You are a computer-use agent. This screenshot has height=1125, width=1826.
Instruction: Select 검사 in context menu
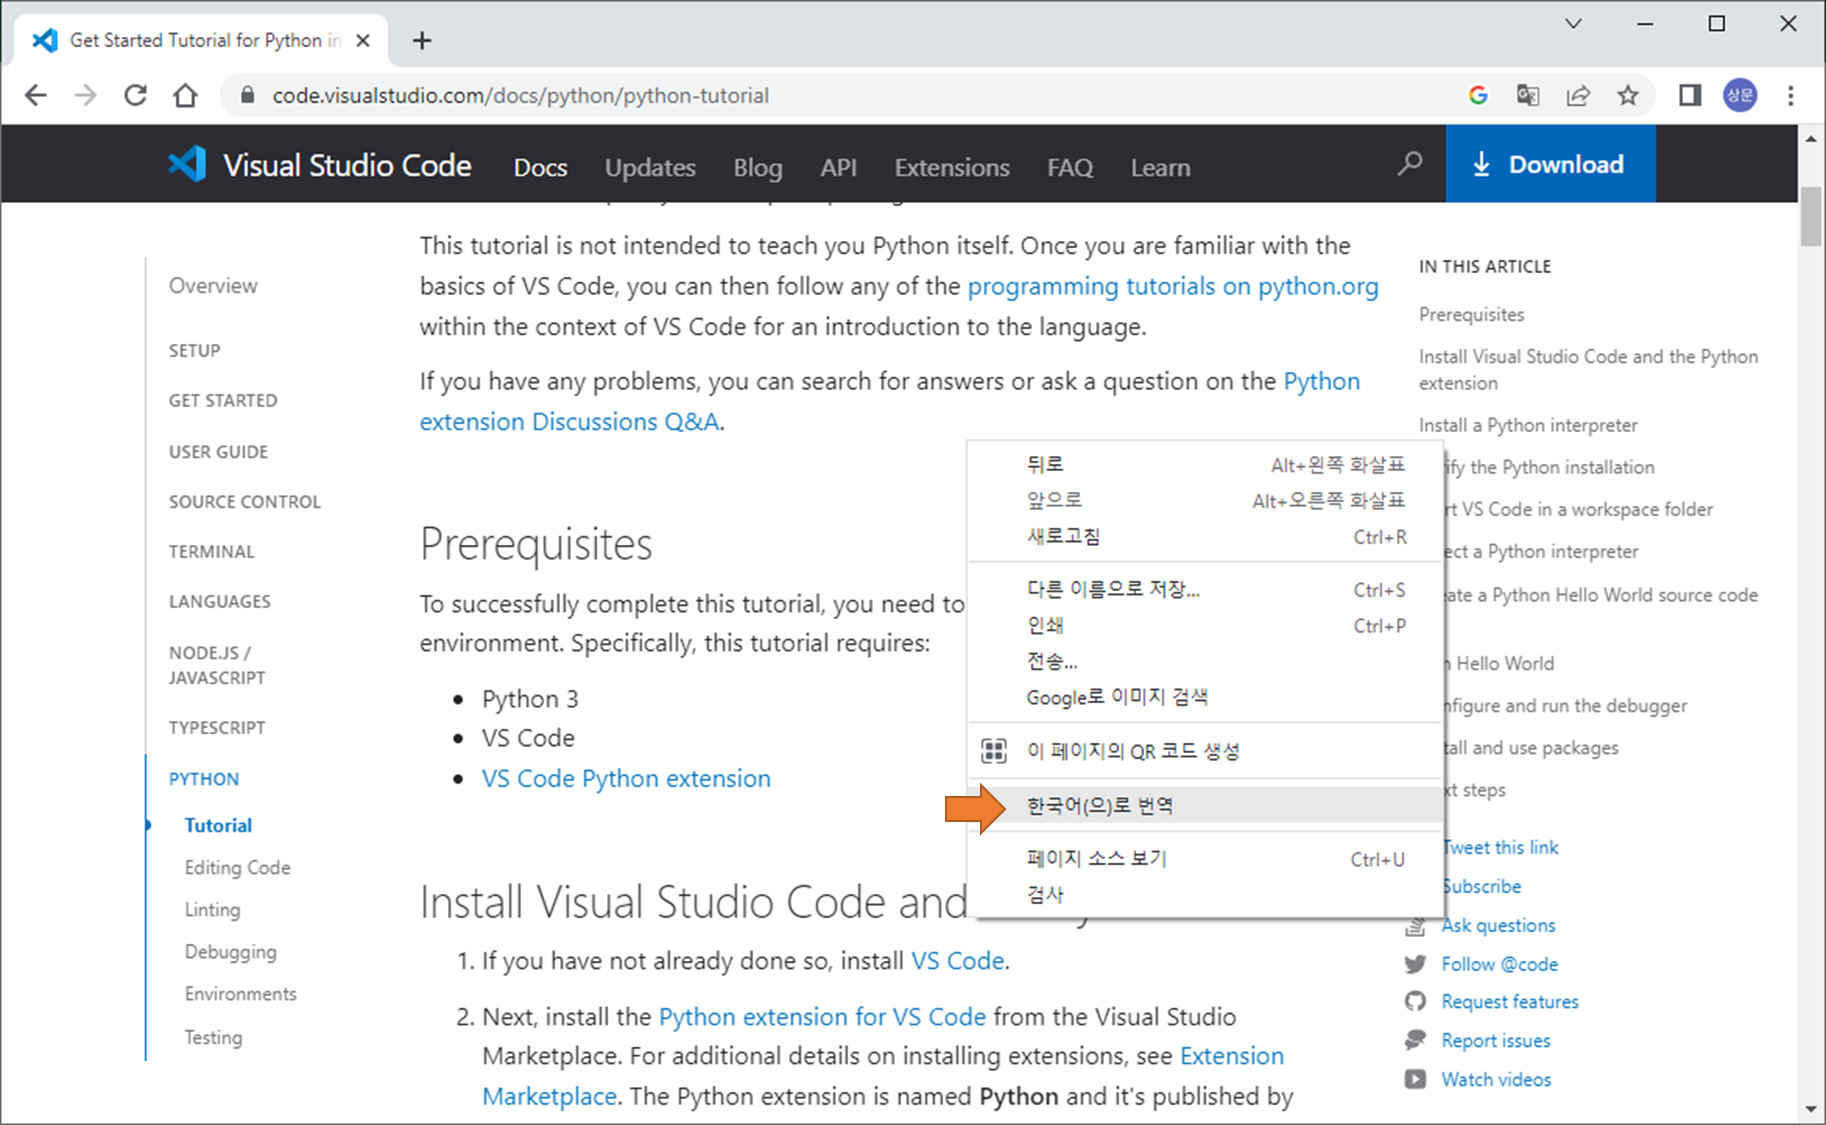coord(1207,895)
